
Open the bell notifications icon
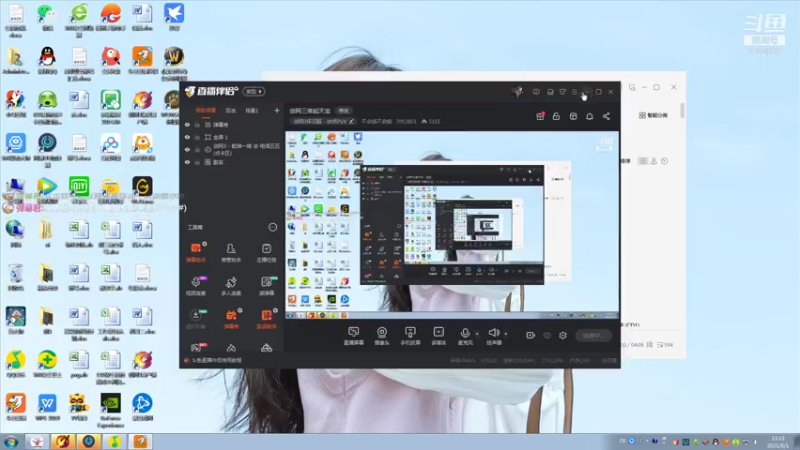point(589,116)
